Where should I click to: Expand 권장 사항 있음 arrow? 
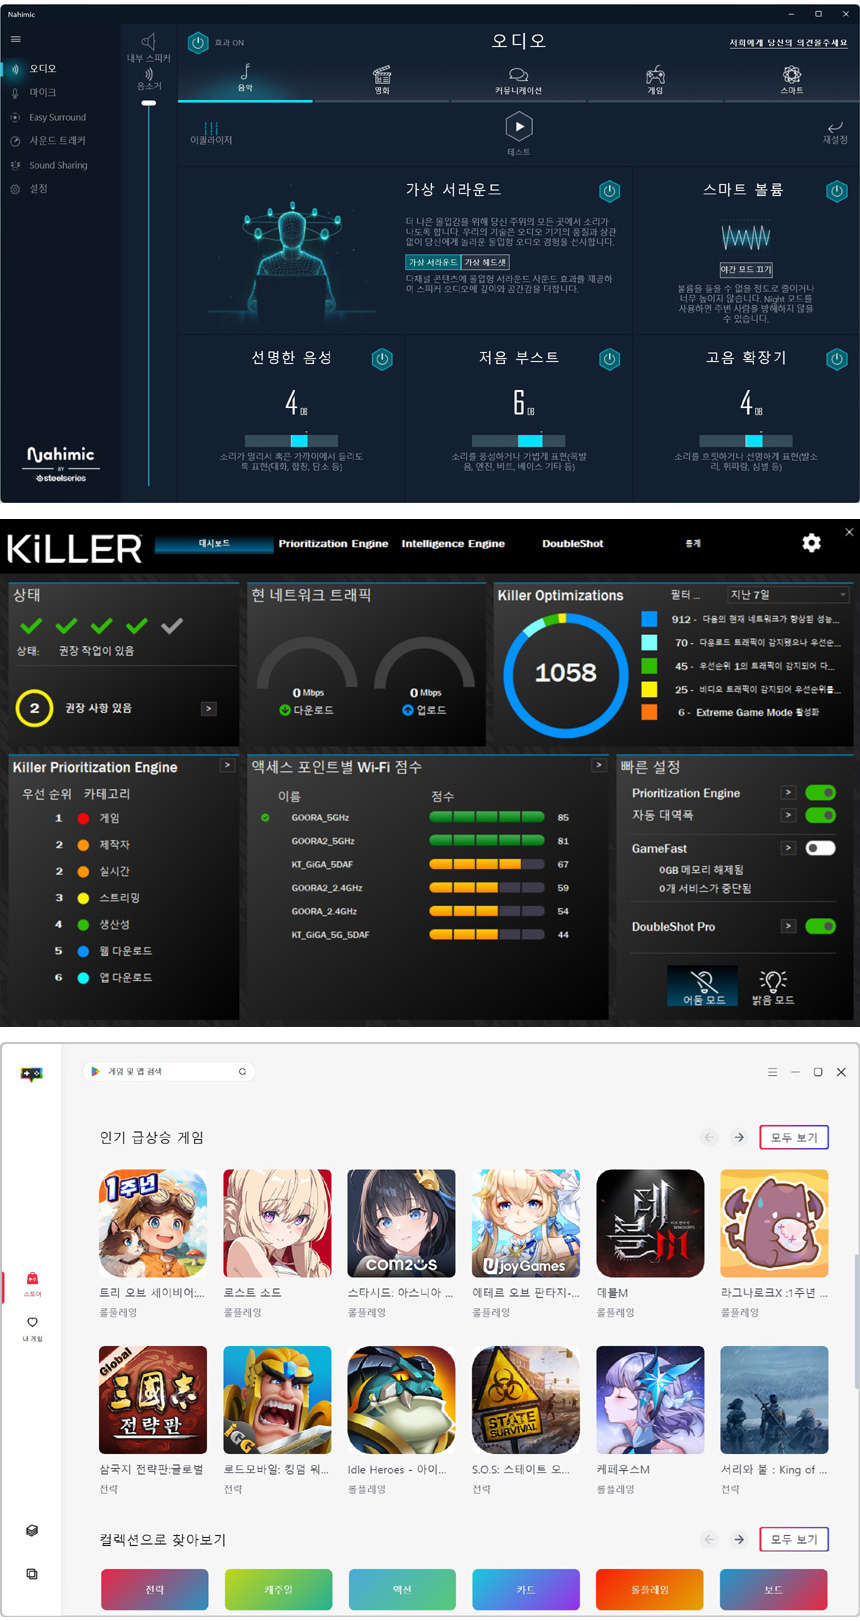(208, 708)
